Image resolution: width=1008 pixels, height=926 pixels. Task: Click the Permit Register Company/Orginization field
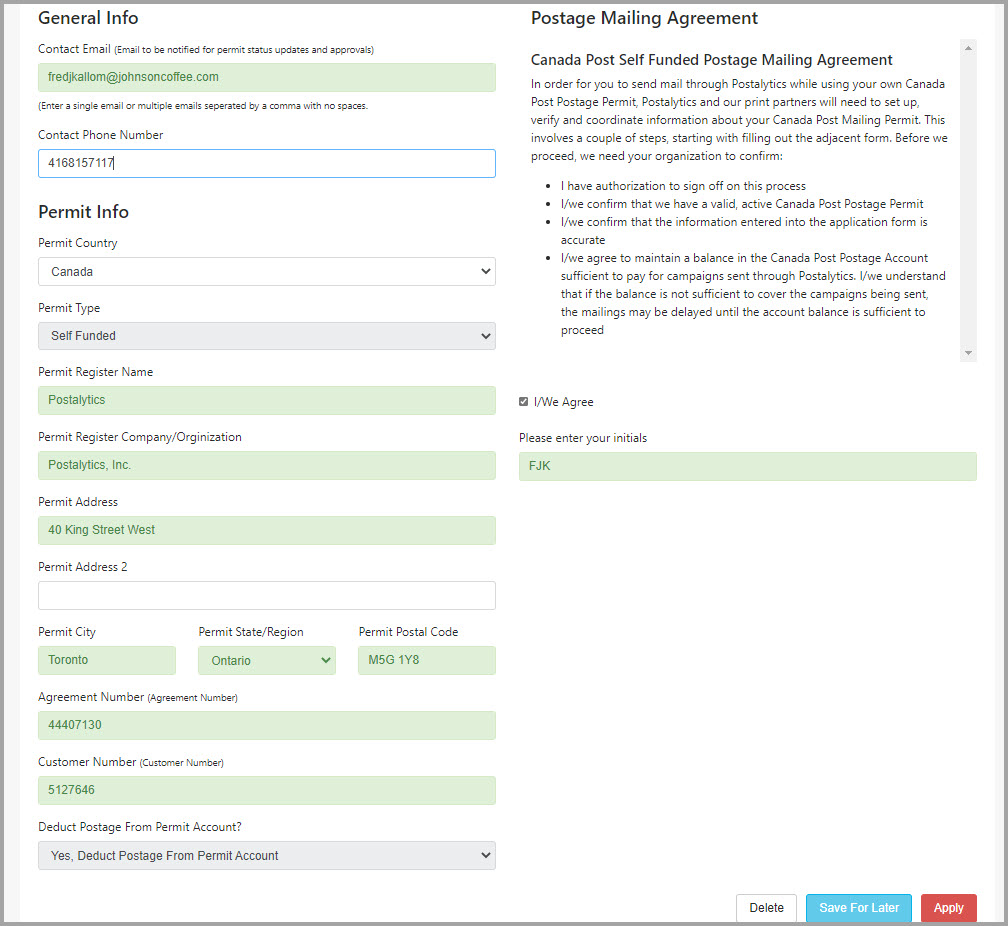267,465
